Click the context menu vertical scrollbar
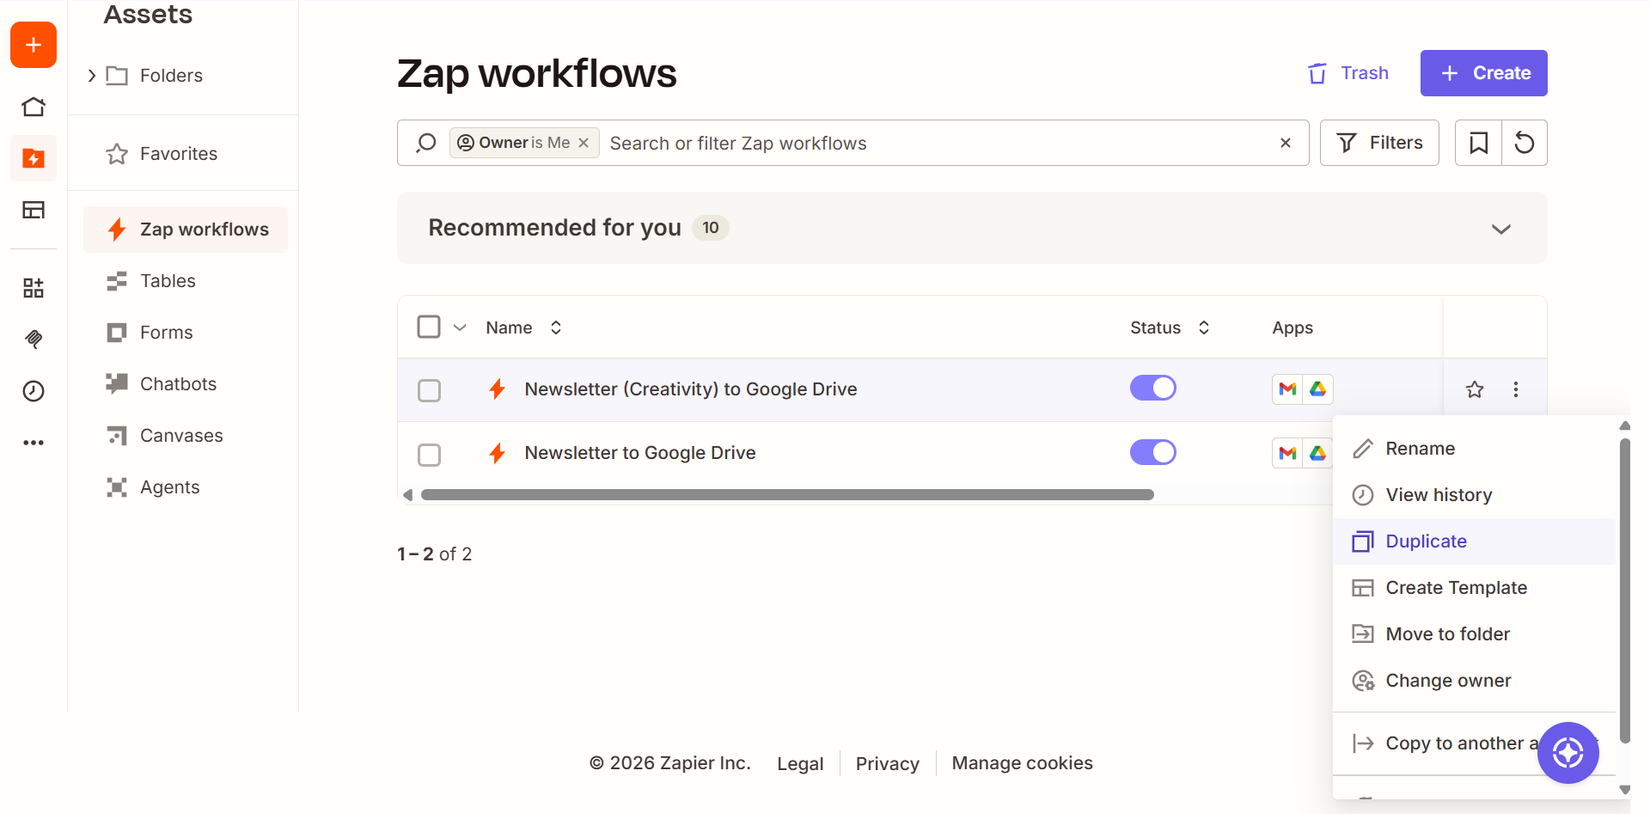 [1624, 590]
